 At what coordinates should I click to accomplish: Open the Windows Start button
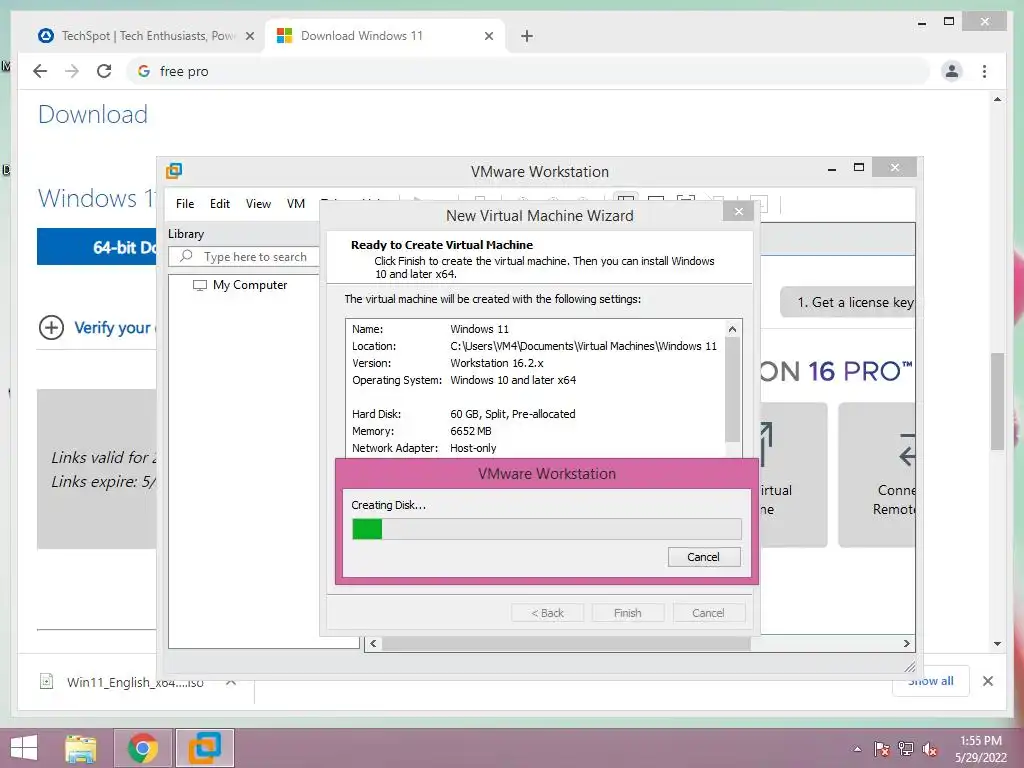(x=25, y=748)
